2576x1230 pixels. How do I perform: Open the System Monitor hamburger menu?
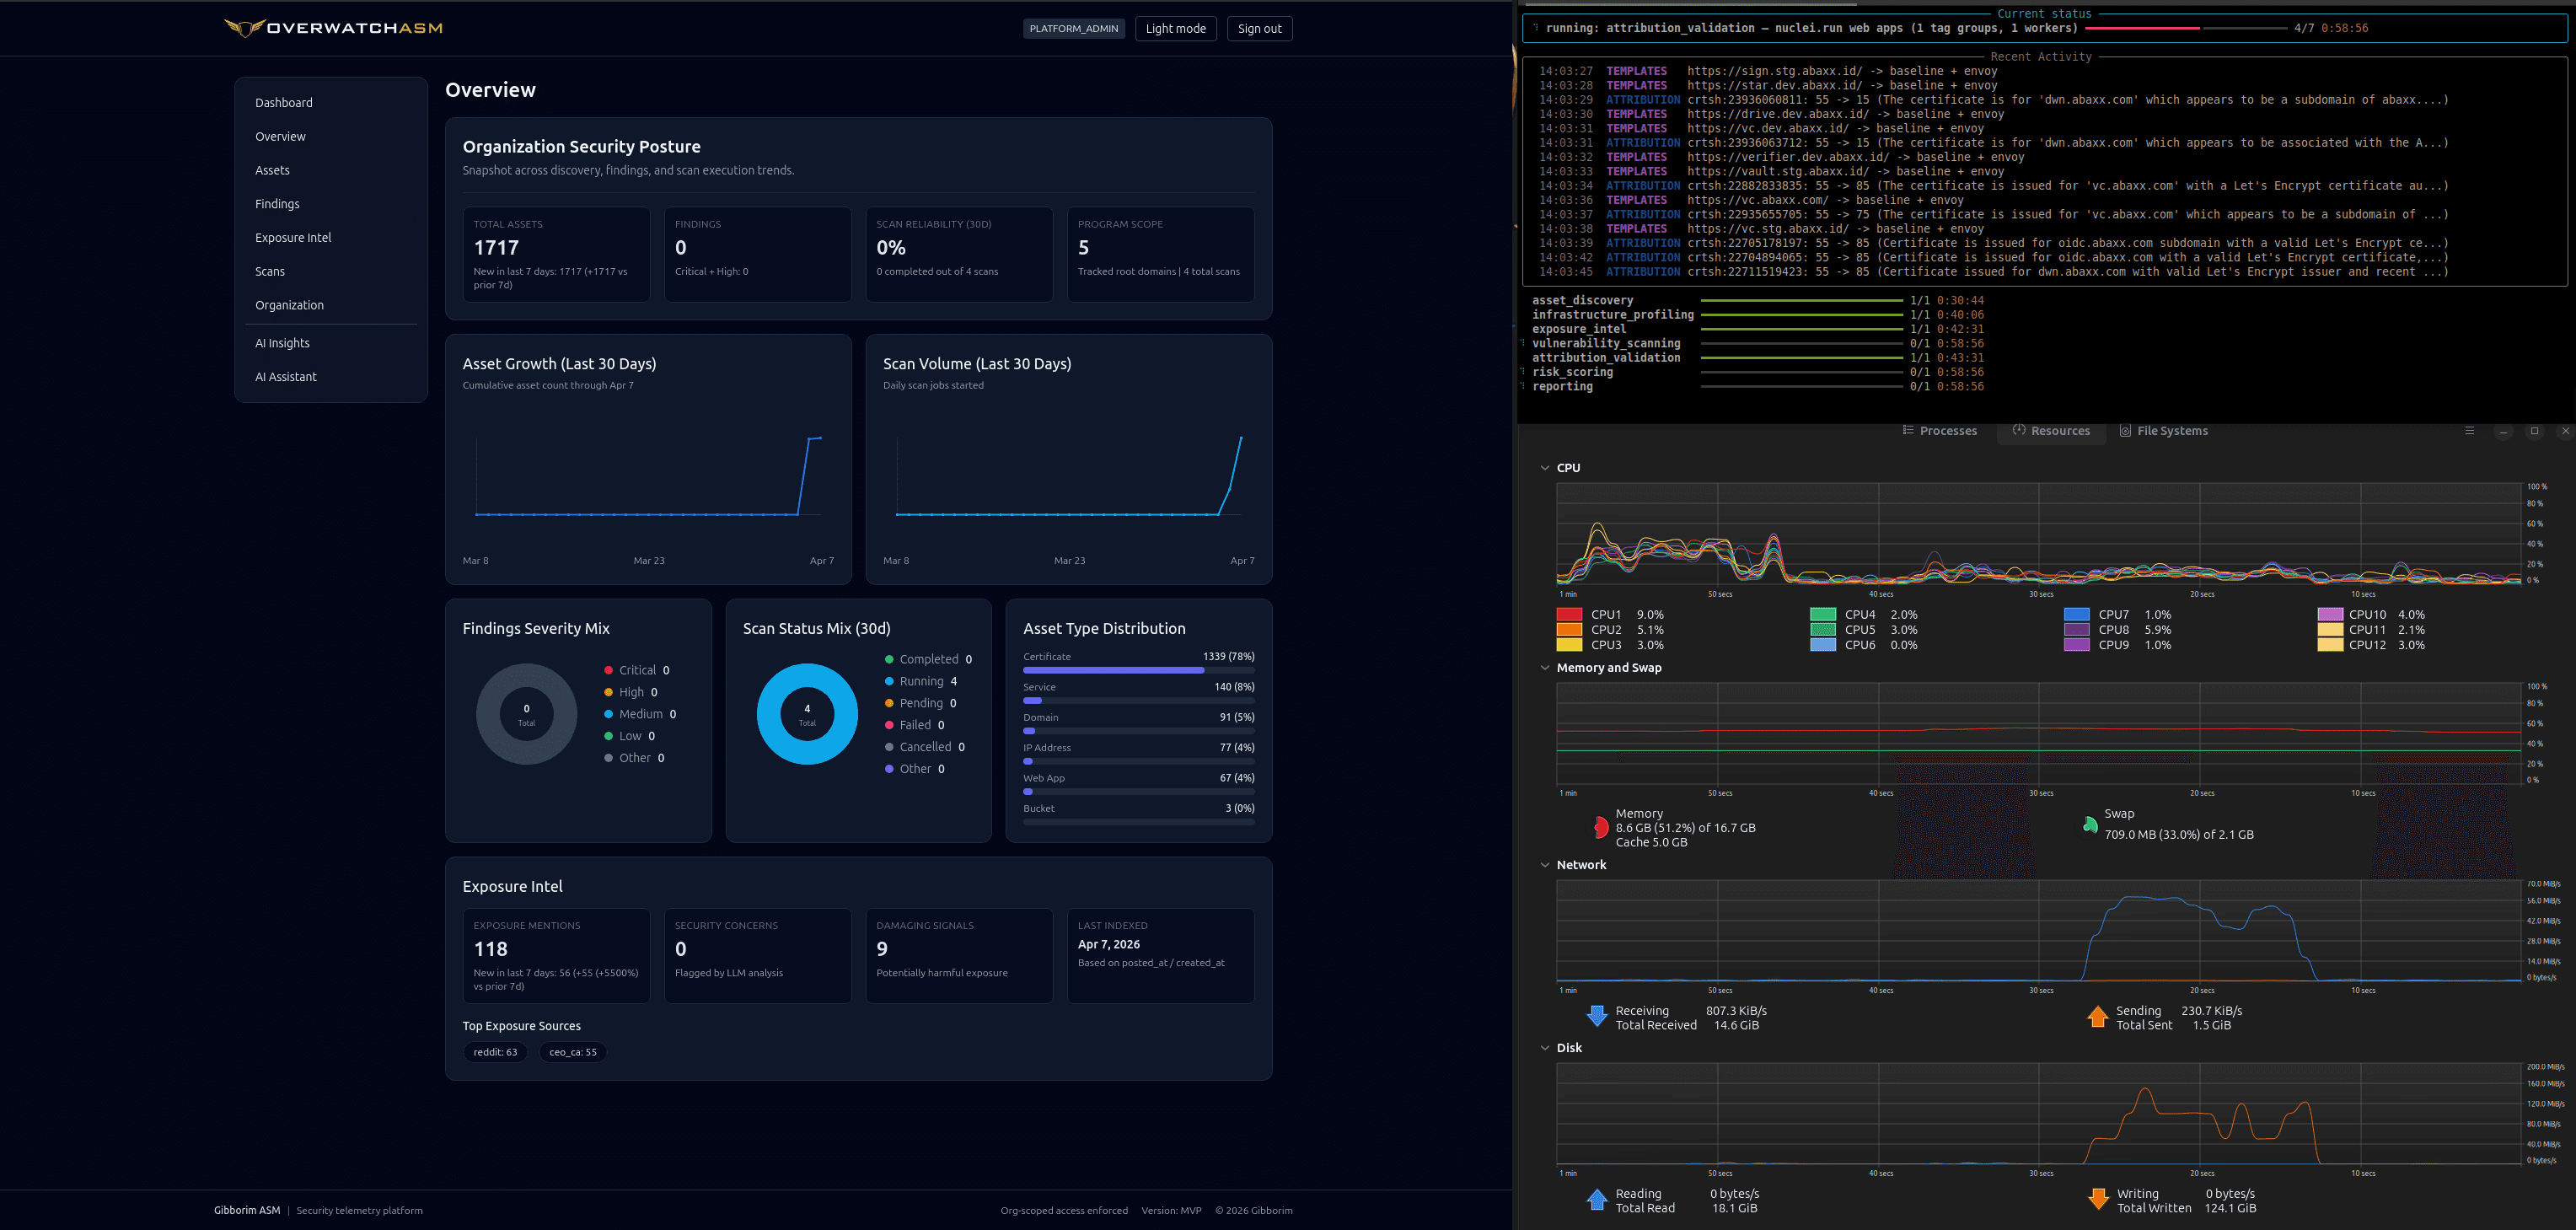(2469, 431)
